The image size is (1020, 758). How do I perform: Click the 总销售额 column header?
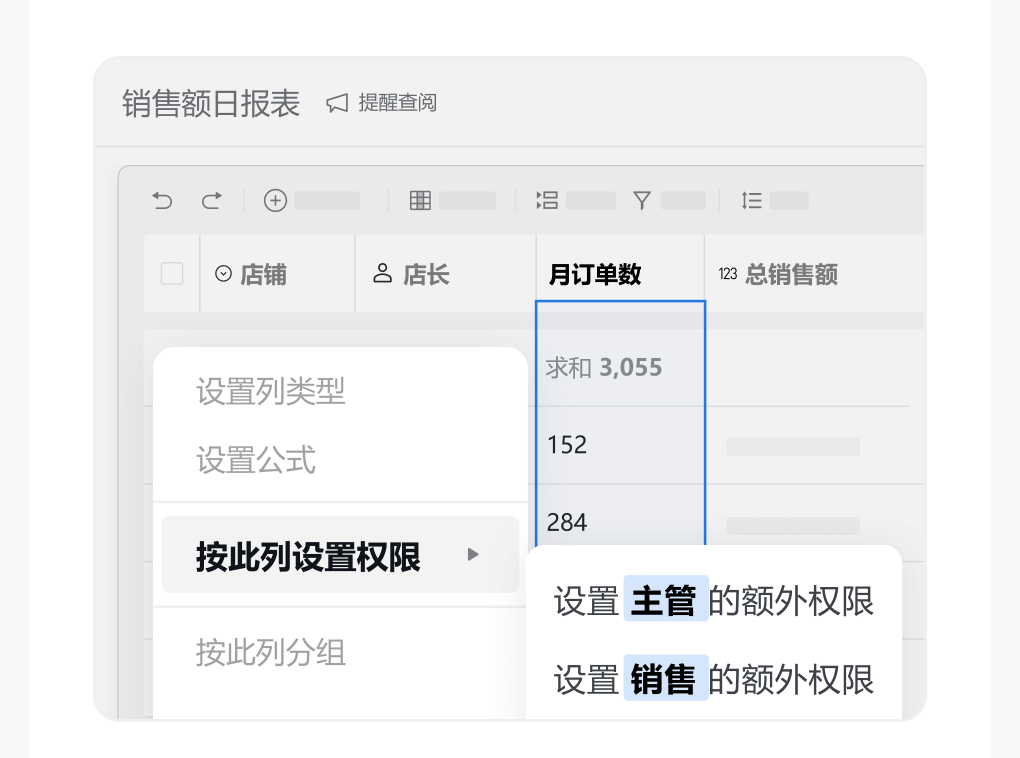[814, 274]
